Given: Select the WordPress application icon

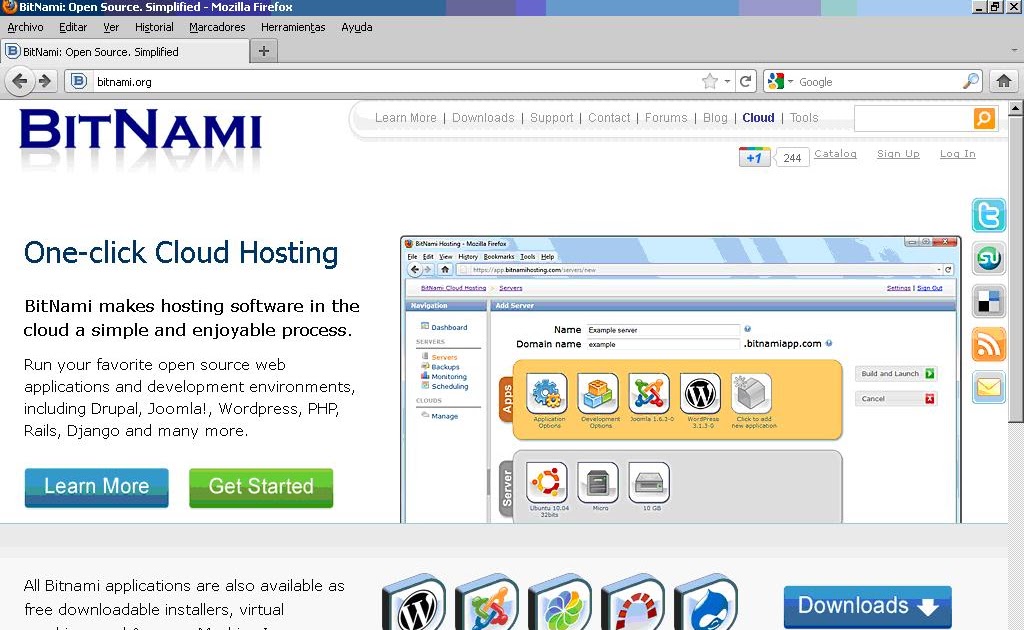Looking at the screenshot, I should click(414, 604).
